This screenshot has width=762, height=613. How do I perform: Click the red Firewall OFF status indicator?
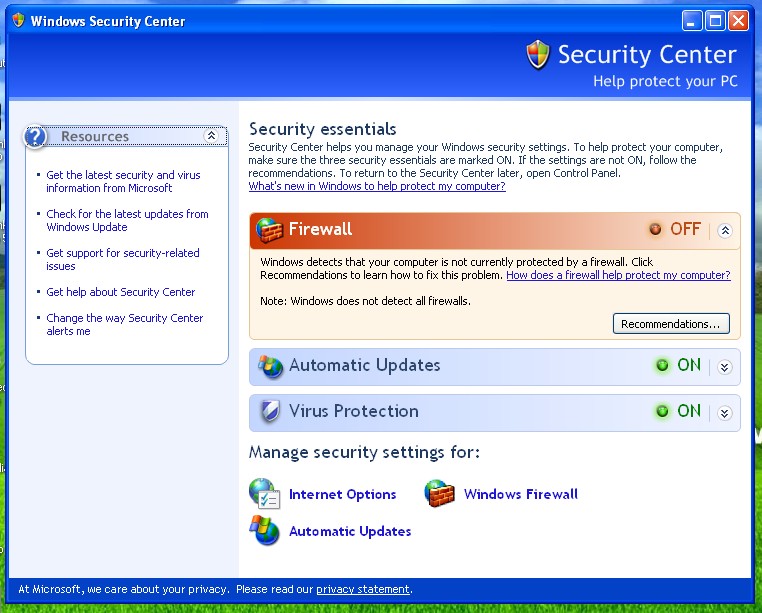[655, 229]
